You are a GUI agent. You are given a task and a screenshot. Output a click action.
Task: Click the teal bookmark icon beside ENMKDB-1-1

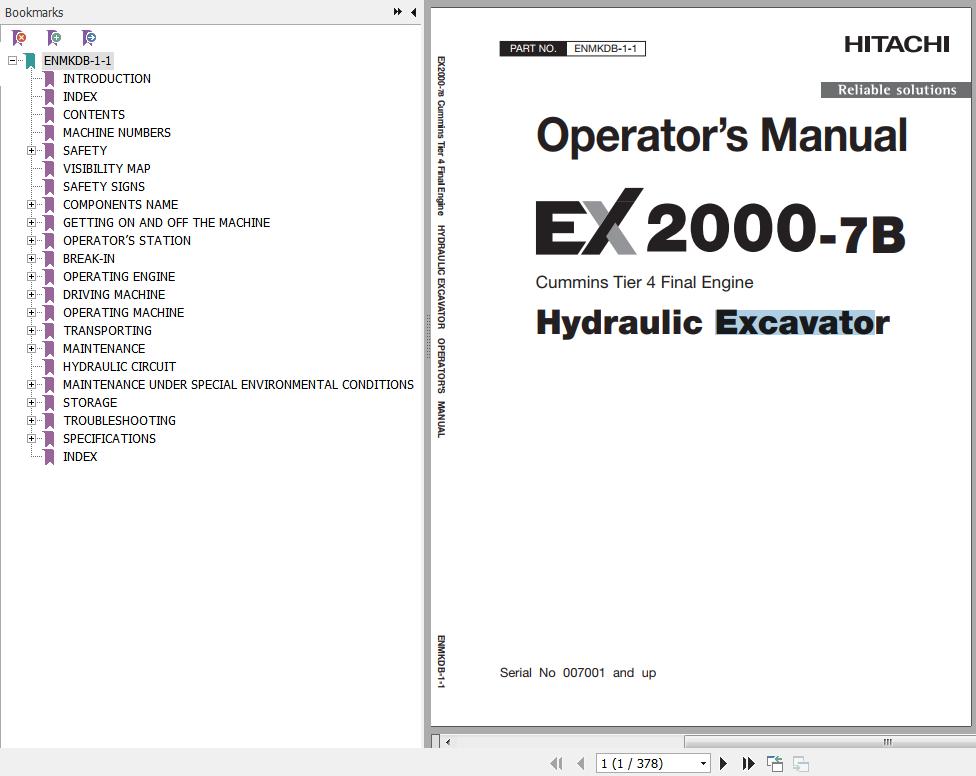point(30,60)
